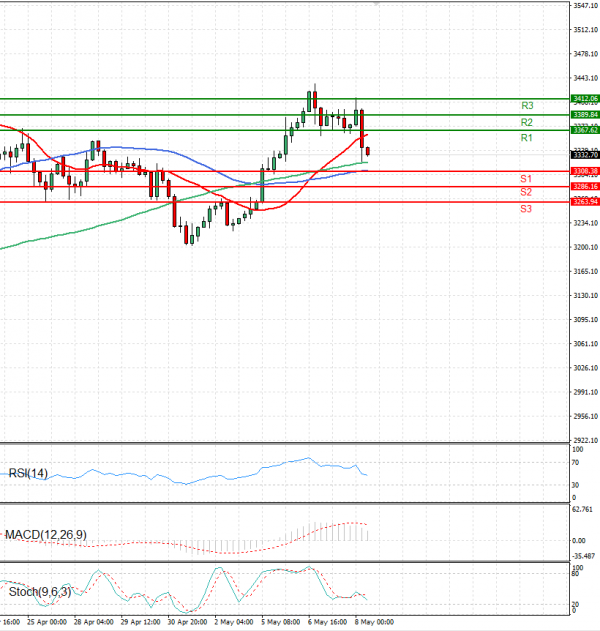Select the current price tag 3332.70
Screen dimensions: 600x631
[584, 155]
